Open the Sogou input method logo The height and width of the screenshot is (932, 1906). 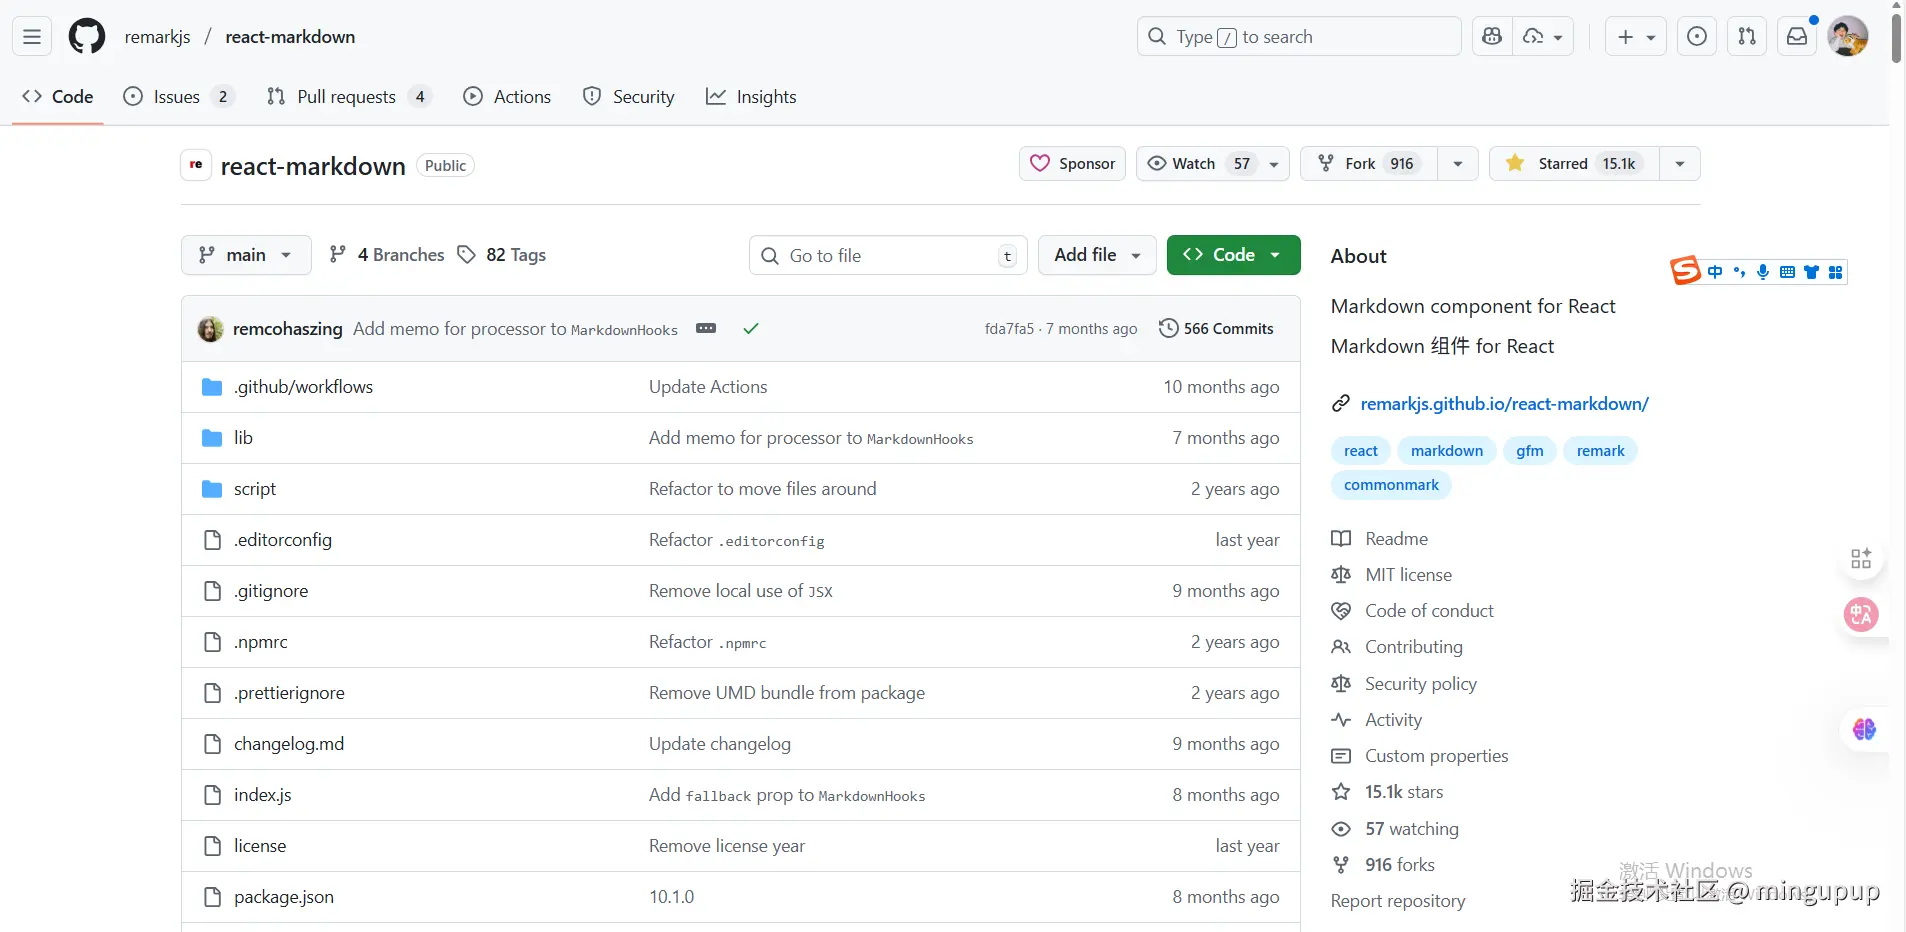pyautogui.click(x=1685, y=271)
